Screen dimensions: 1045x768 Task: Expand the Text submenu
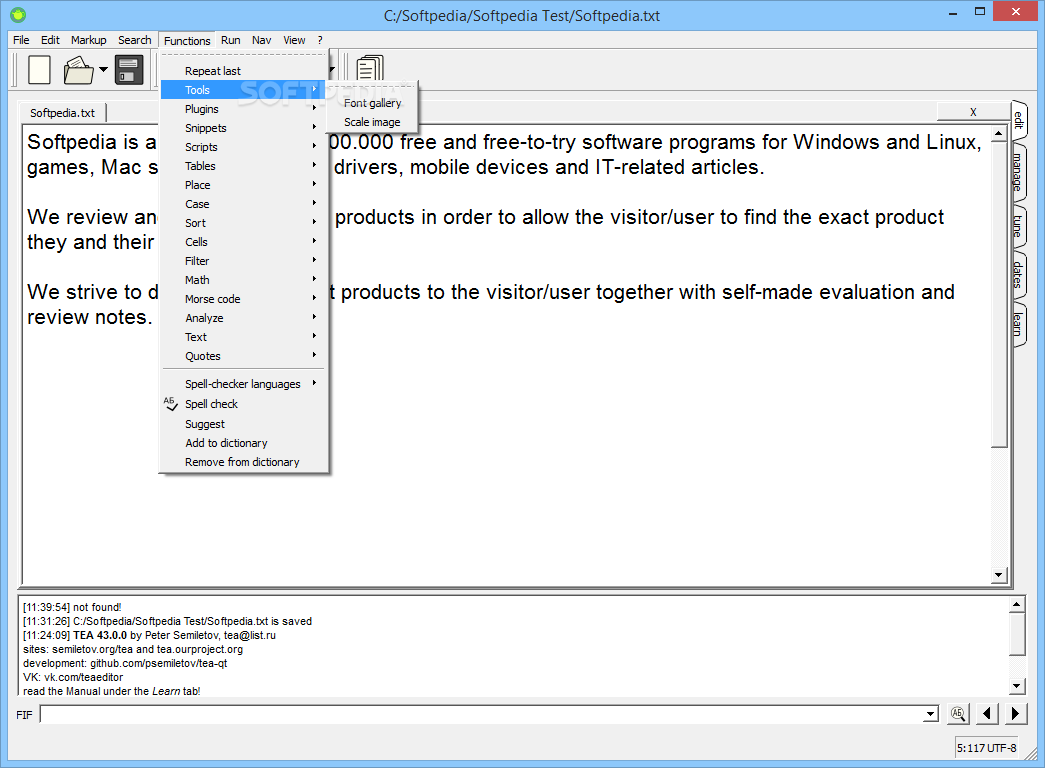pos(244,337)
